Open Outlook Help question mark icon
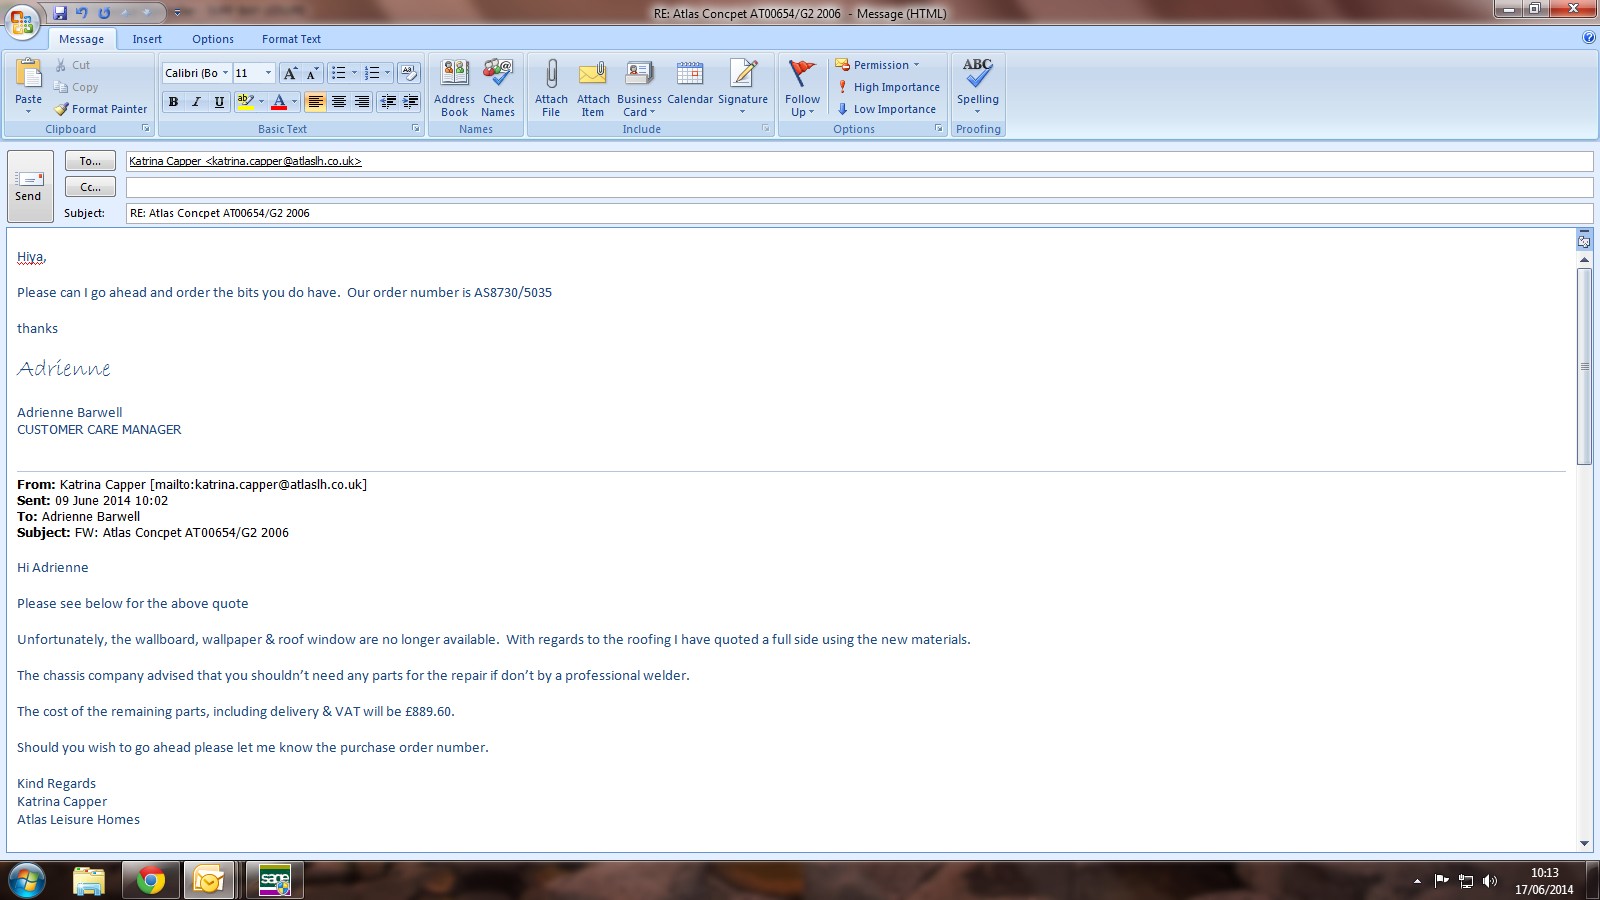 (1589, 38)
